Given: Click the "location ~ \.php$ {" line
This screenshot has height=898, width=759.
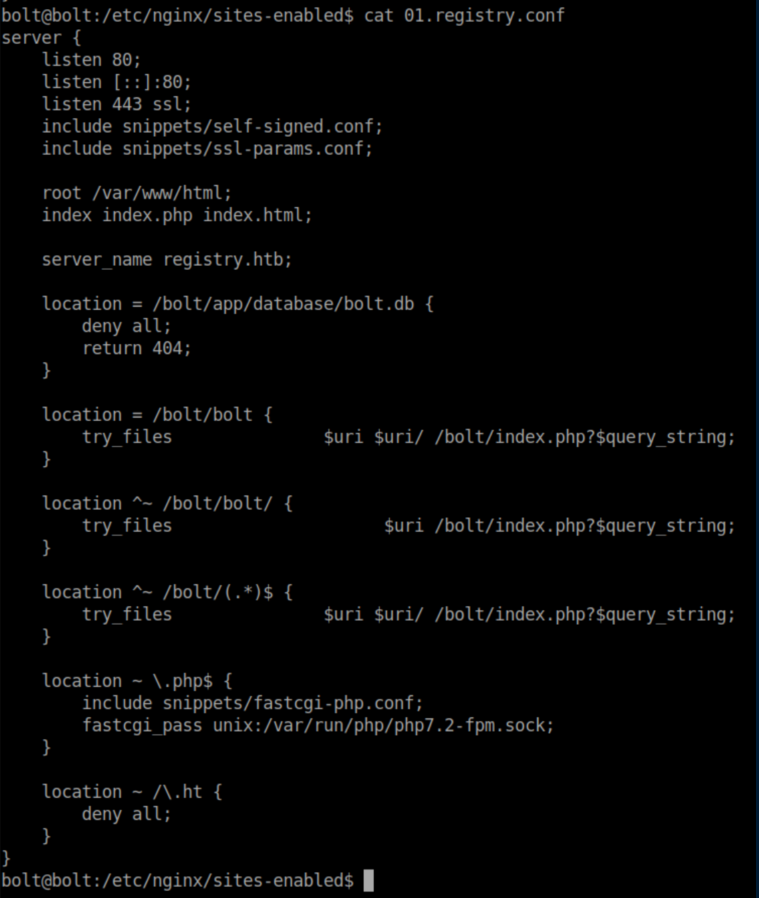Looking at the screenshot, I should pos(136,680).
